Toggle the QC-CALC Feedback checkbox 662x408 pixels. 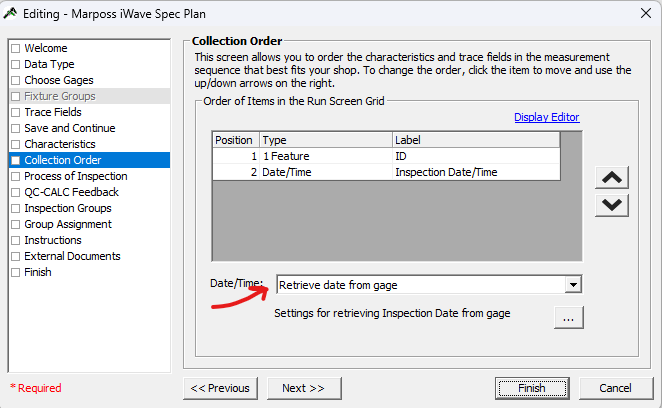click(16, 193)
